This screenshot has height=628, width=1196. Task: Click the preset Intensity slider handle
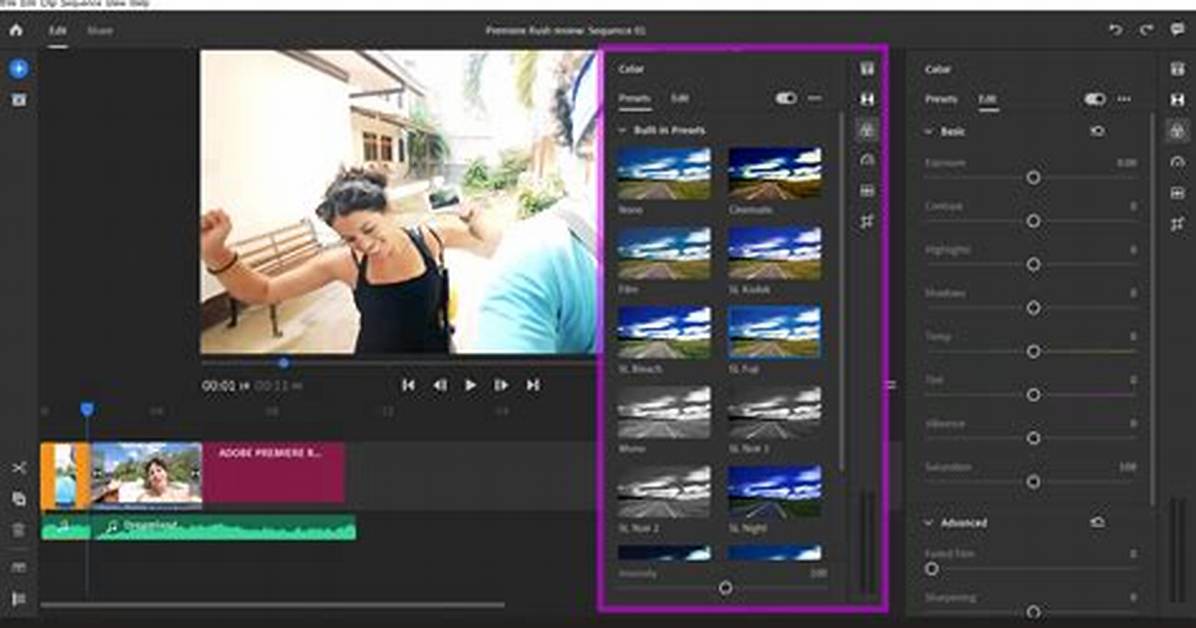tap(725, 588)
